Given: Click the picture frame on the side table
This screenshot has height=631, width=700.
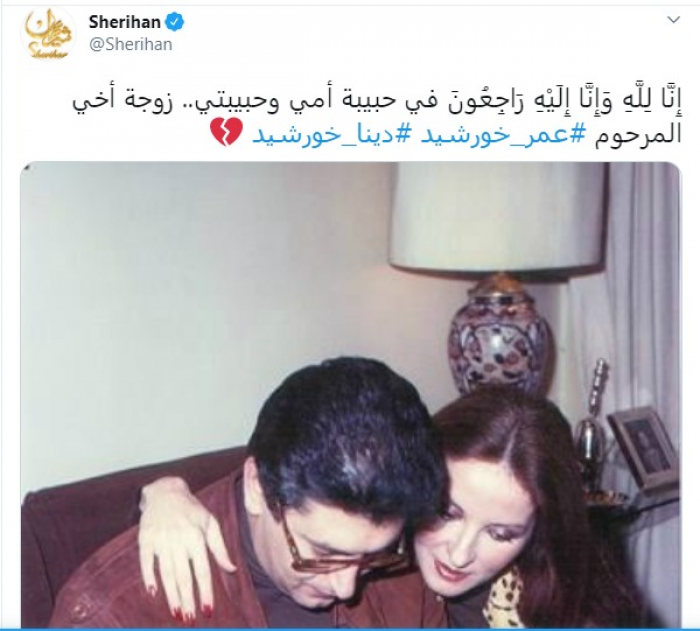Looking at the screenshot, I should tap(642, 448).
